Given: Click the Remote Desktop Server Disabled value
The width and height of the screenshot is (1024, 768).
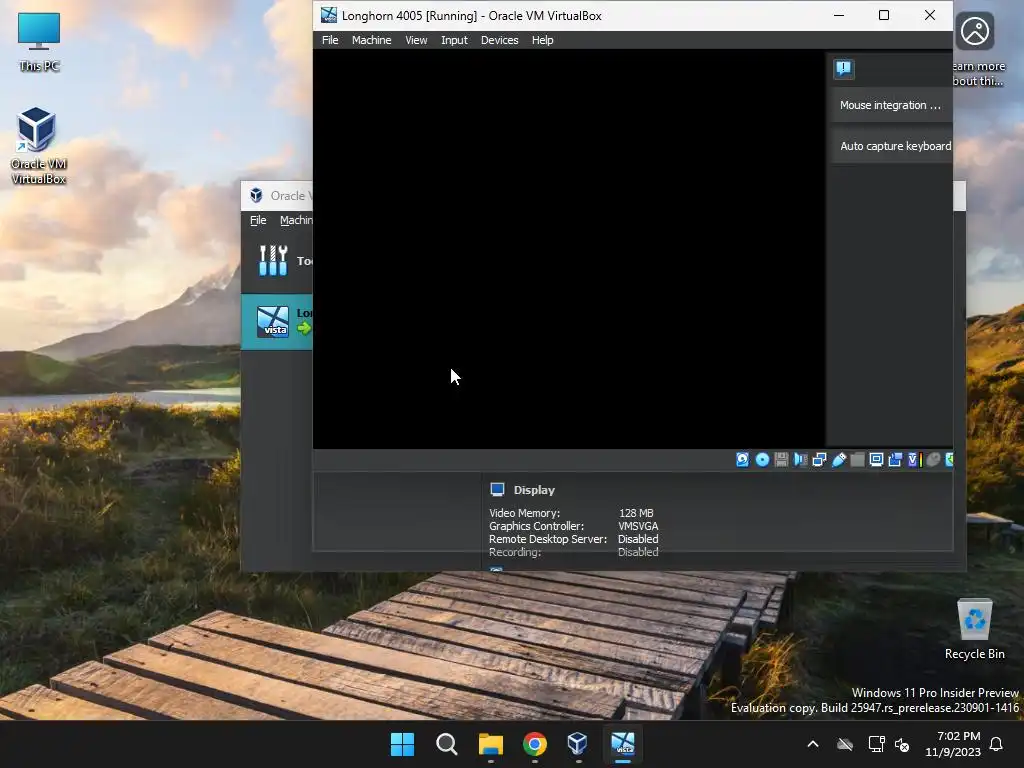Looking at the screenshot, I should tap(638, 539).
